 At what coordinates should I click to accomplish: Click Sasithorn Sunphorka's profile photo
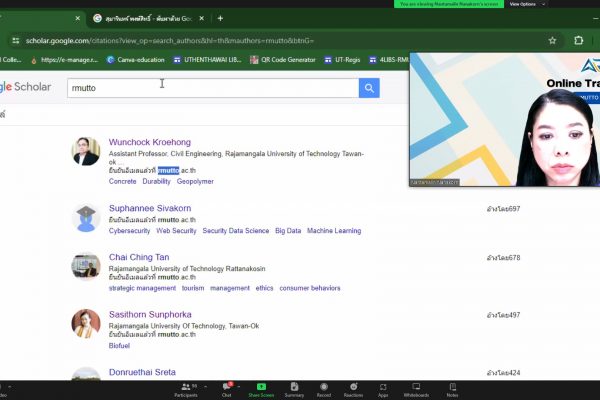(x=86, y=324)
